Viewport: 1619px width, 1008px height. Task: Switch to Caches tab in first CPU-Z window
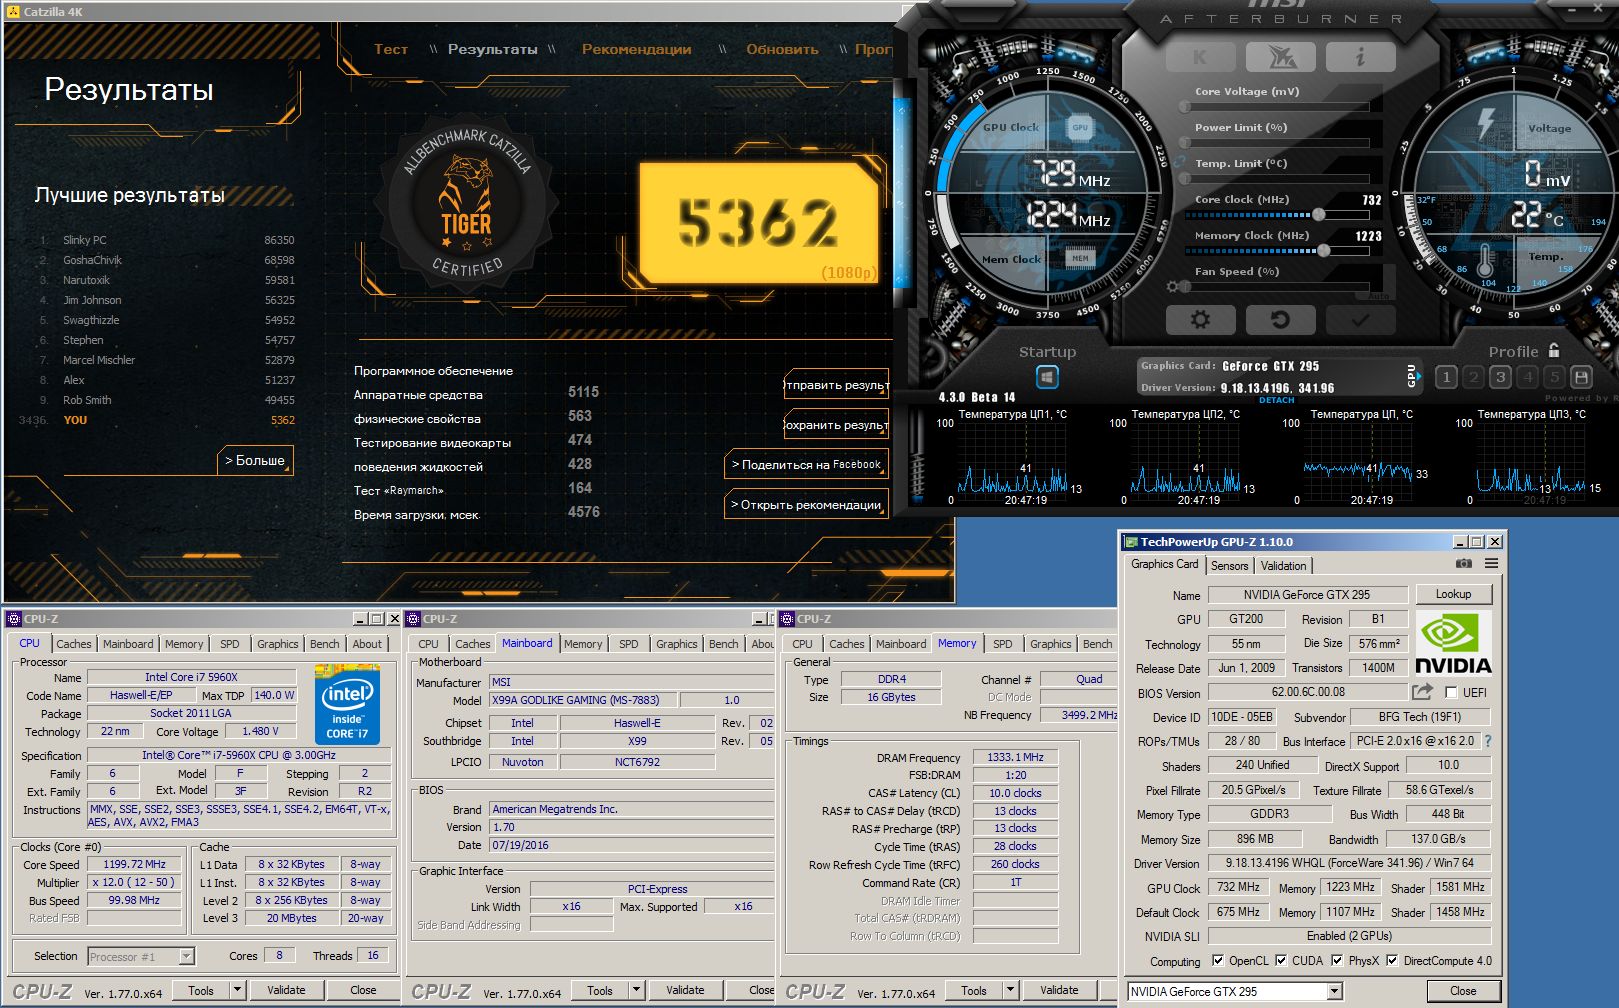point(73,644)
